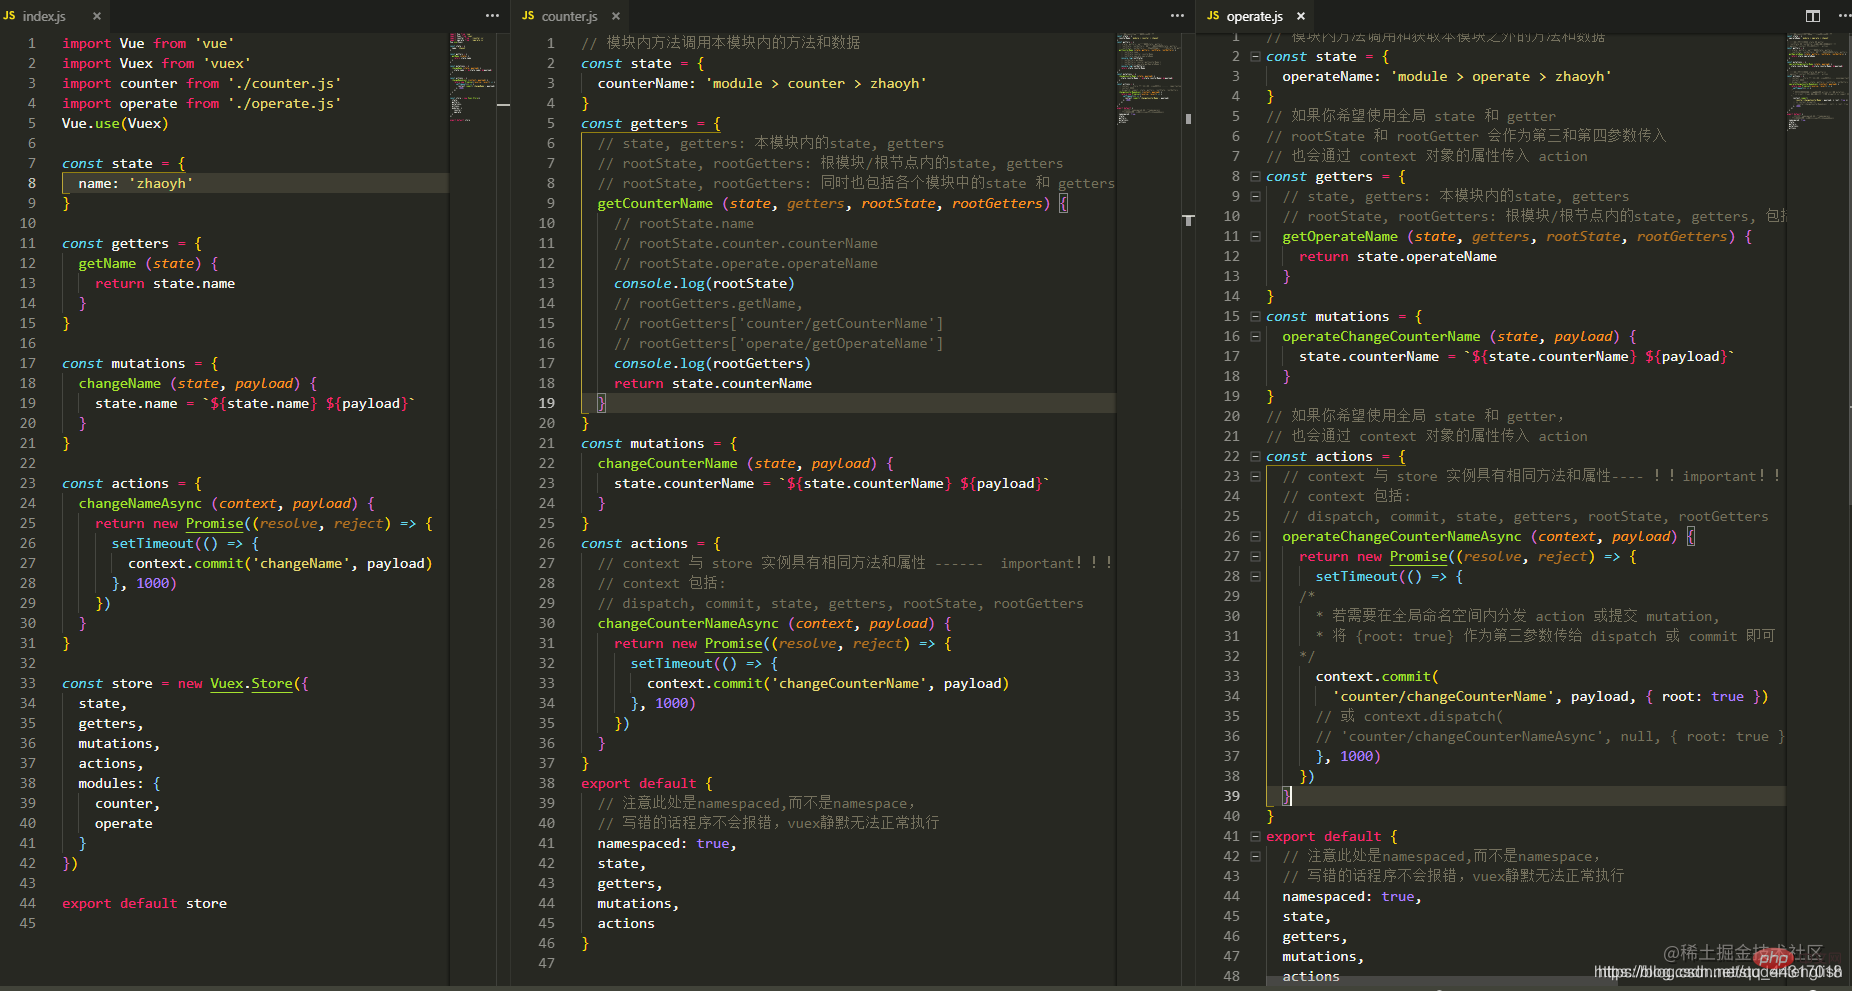The image size is (1852, 991).
Task: Click 'Promise' on operate.js line 27
Action: (1418, 557)
